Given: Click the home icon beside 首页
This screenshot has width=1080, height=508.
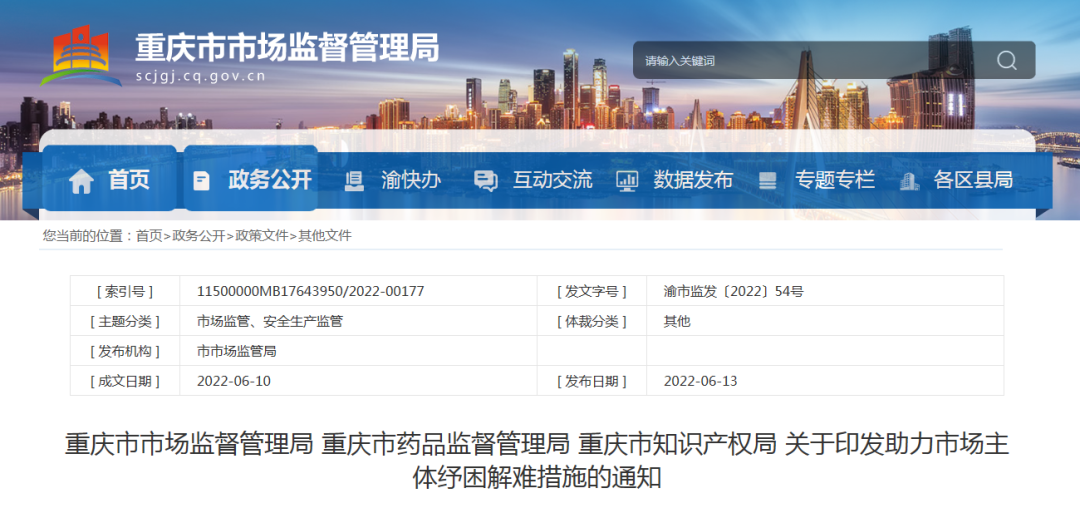Looking at the screenshot, I should (81, 181).
